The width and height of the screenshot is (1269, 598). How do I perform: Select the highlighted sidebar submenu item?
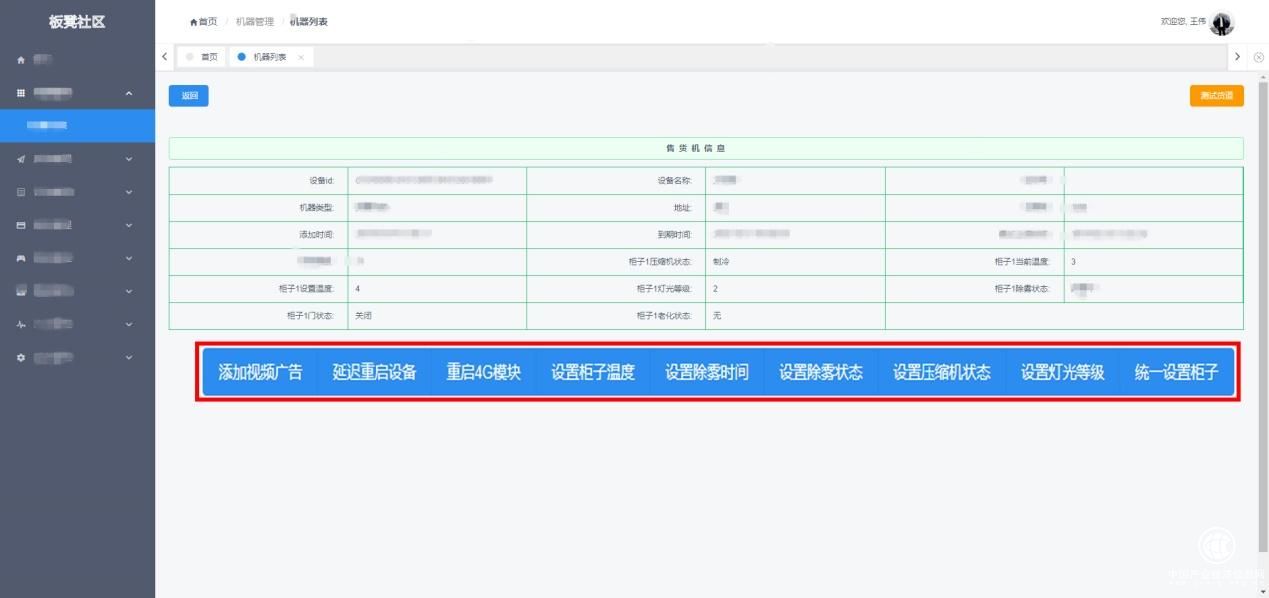[77, 125]
